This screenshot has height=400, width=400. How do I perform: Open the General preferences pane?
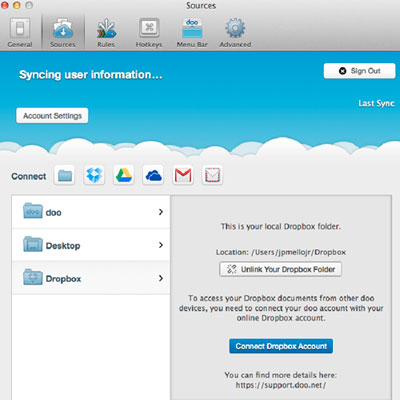click(20, 33)
